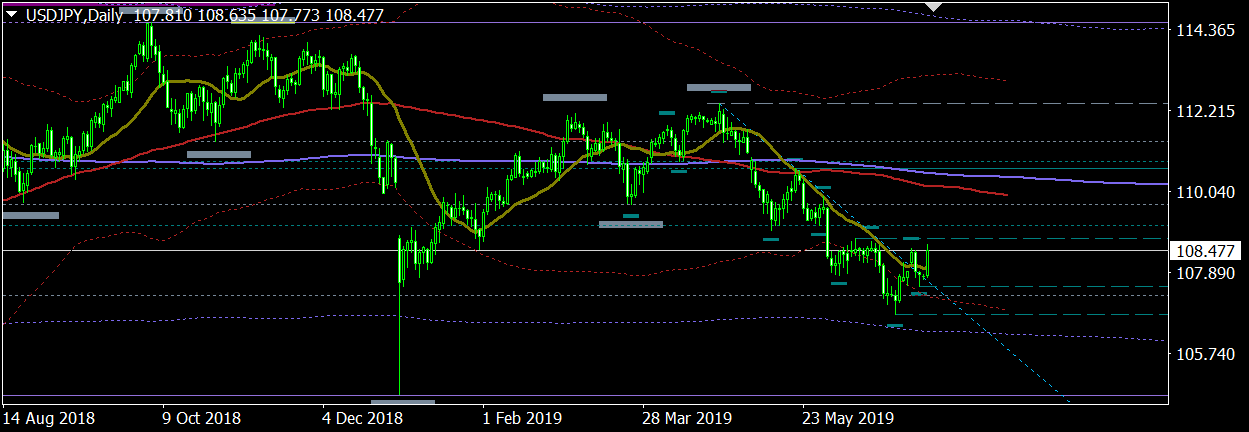This screenshot has height=432, width=1249.
Task: Click the 4 Dec 2018 date label
Action: (361, 417)
